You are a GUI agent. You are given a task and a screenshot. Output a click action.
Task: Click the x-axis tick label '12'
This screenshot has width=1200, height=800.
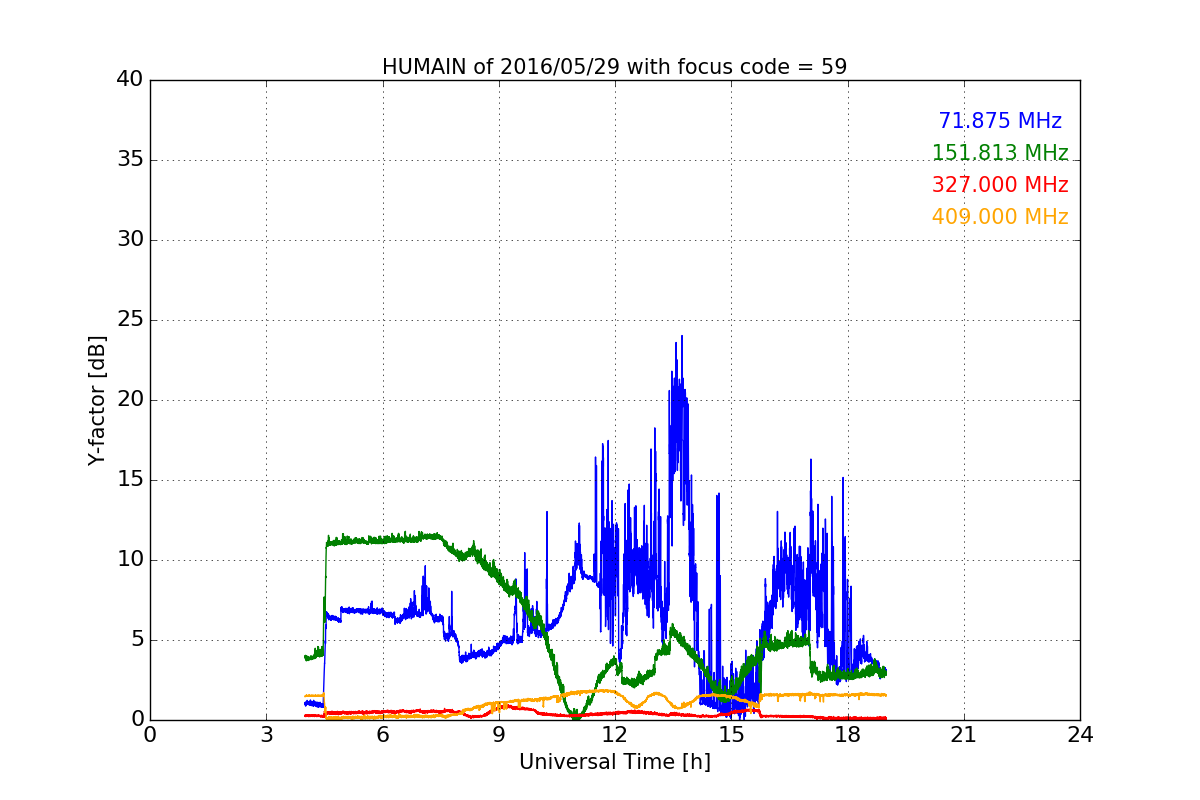(x=615, y=735)
